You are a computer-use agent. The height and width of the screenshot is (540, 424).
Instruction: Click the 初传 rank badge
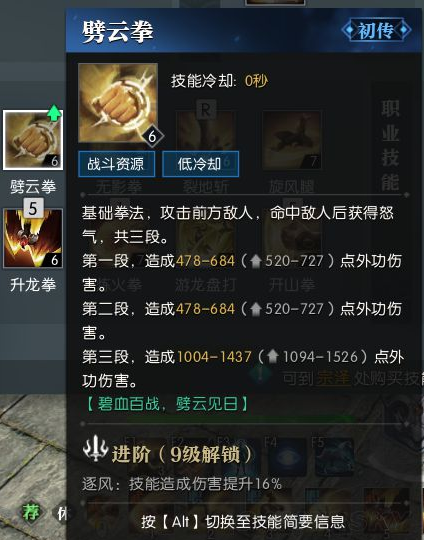(x=376, y=30)
